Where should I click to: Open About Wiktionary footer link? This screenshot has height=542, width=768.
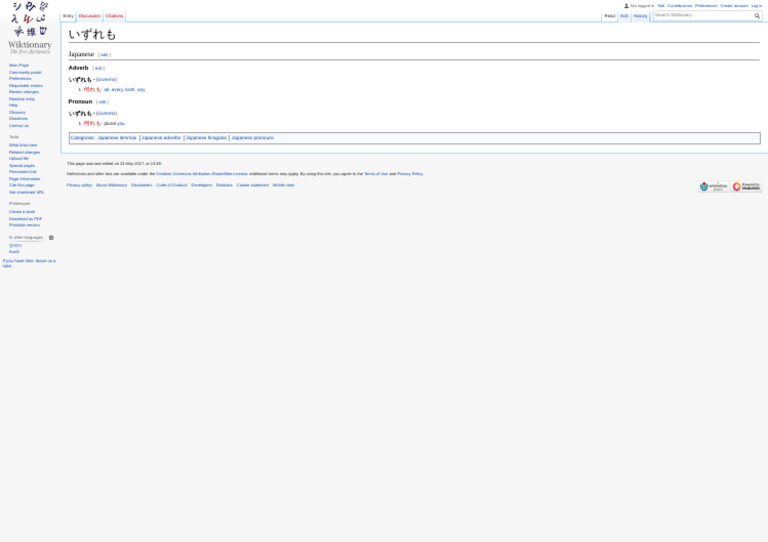tap(111, 185)
